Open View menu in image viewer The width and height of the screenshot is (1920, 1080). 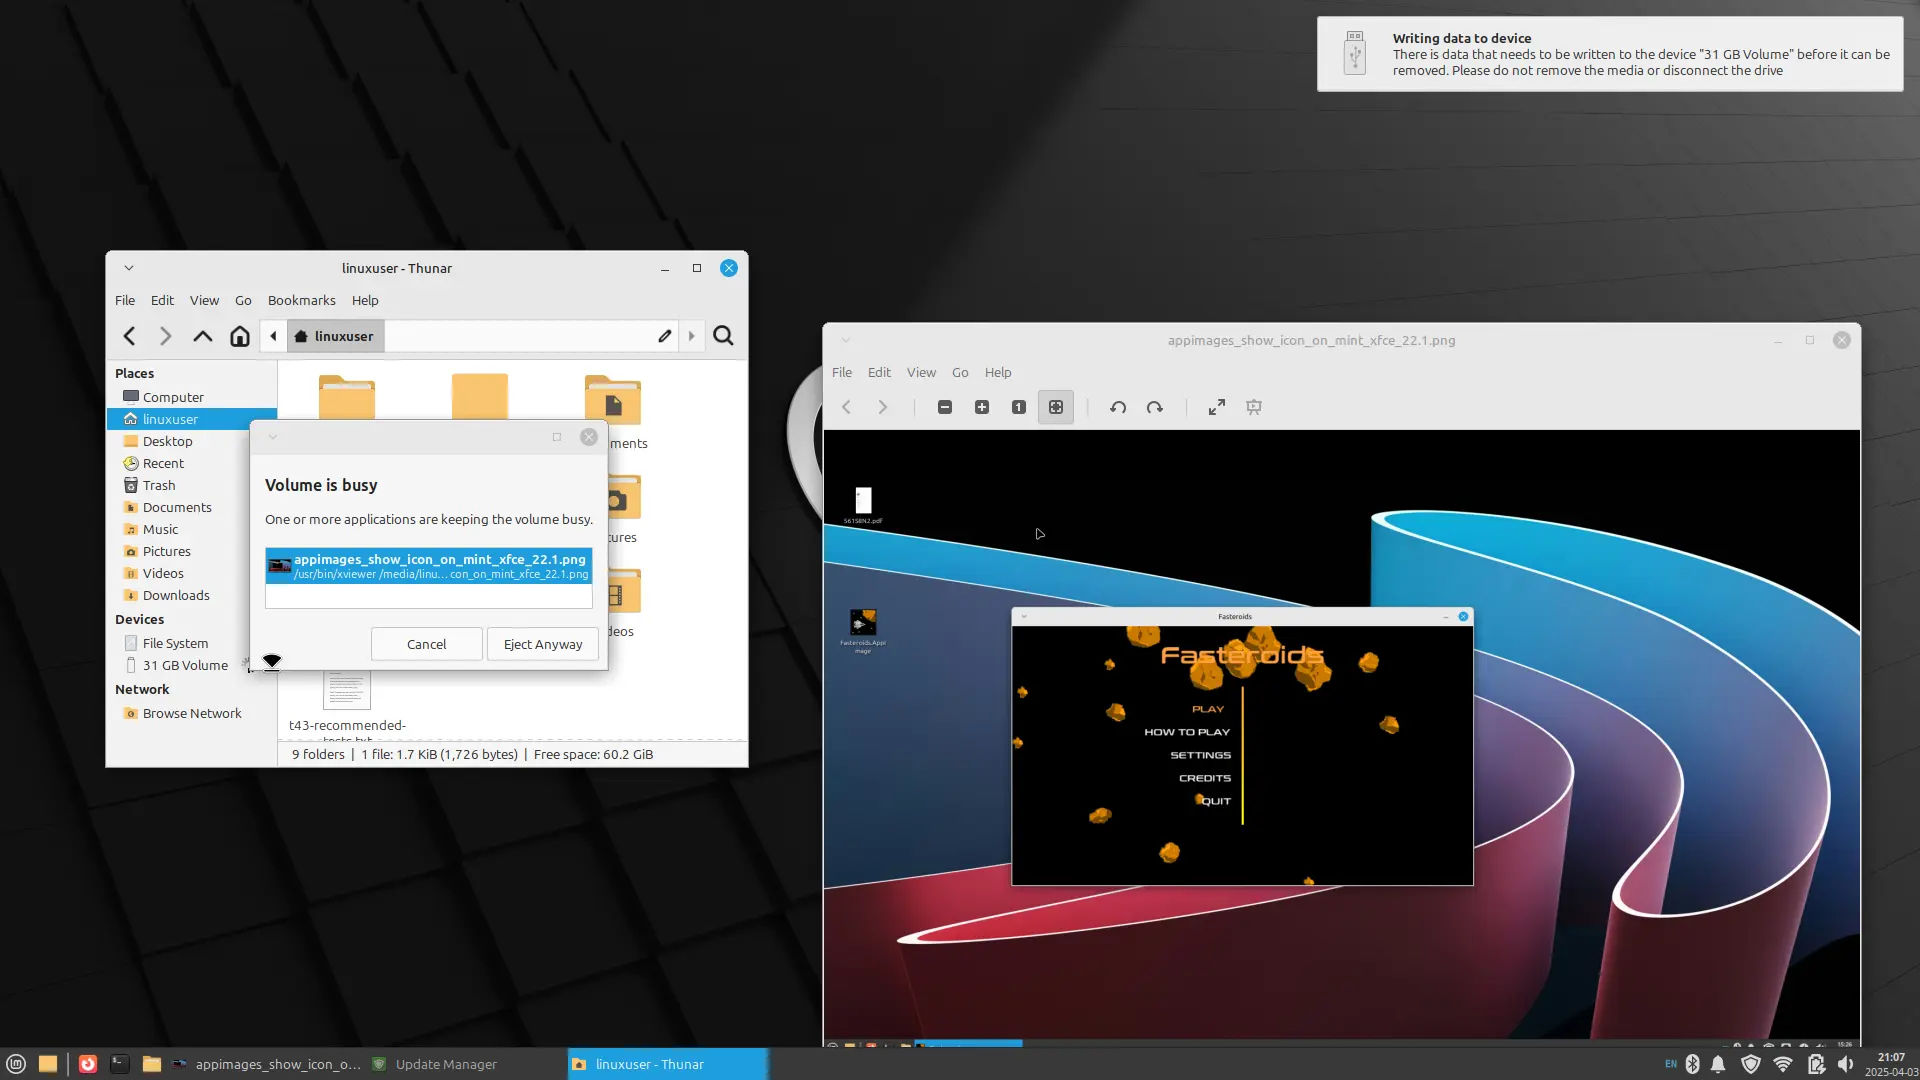point(920,372)
